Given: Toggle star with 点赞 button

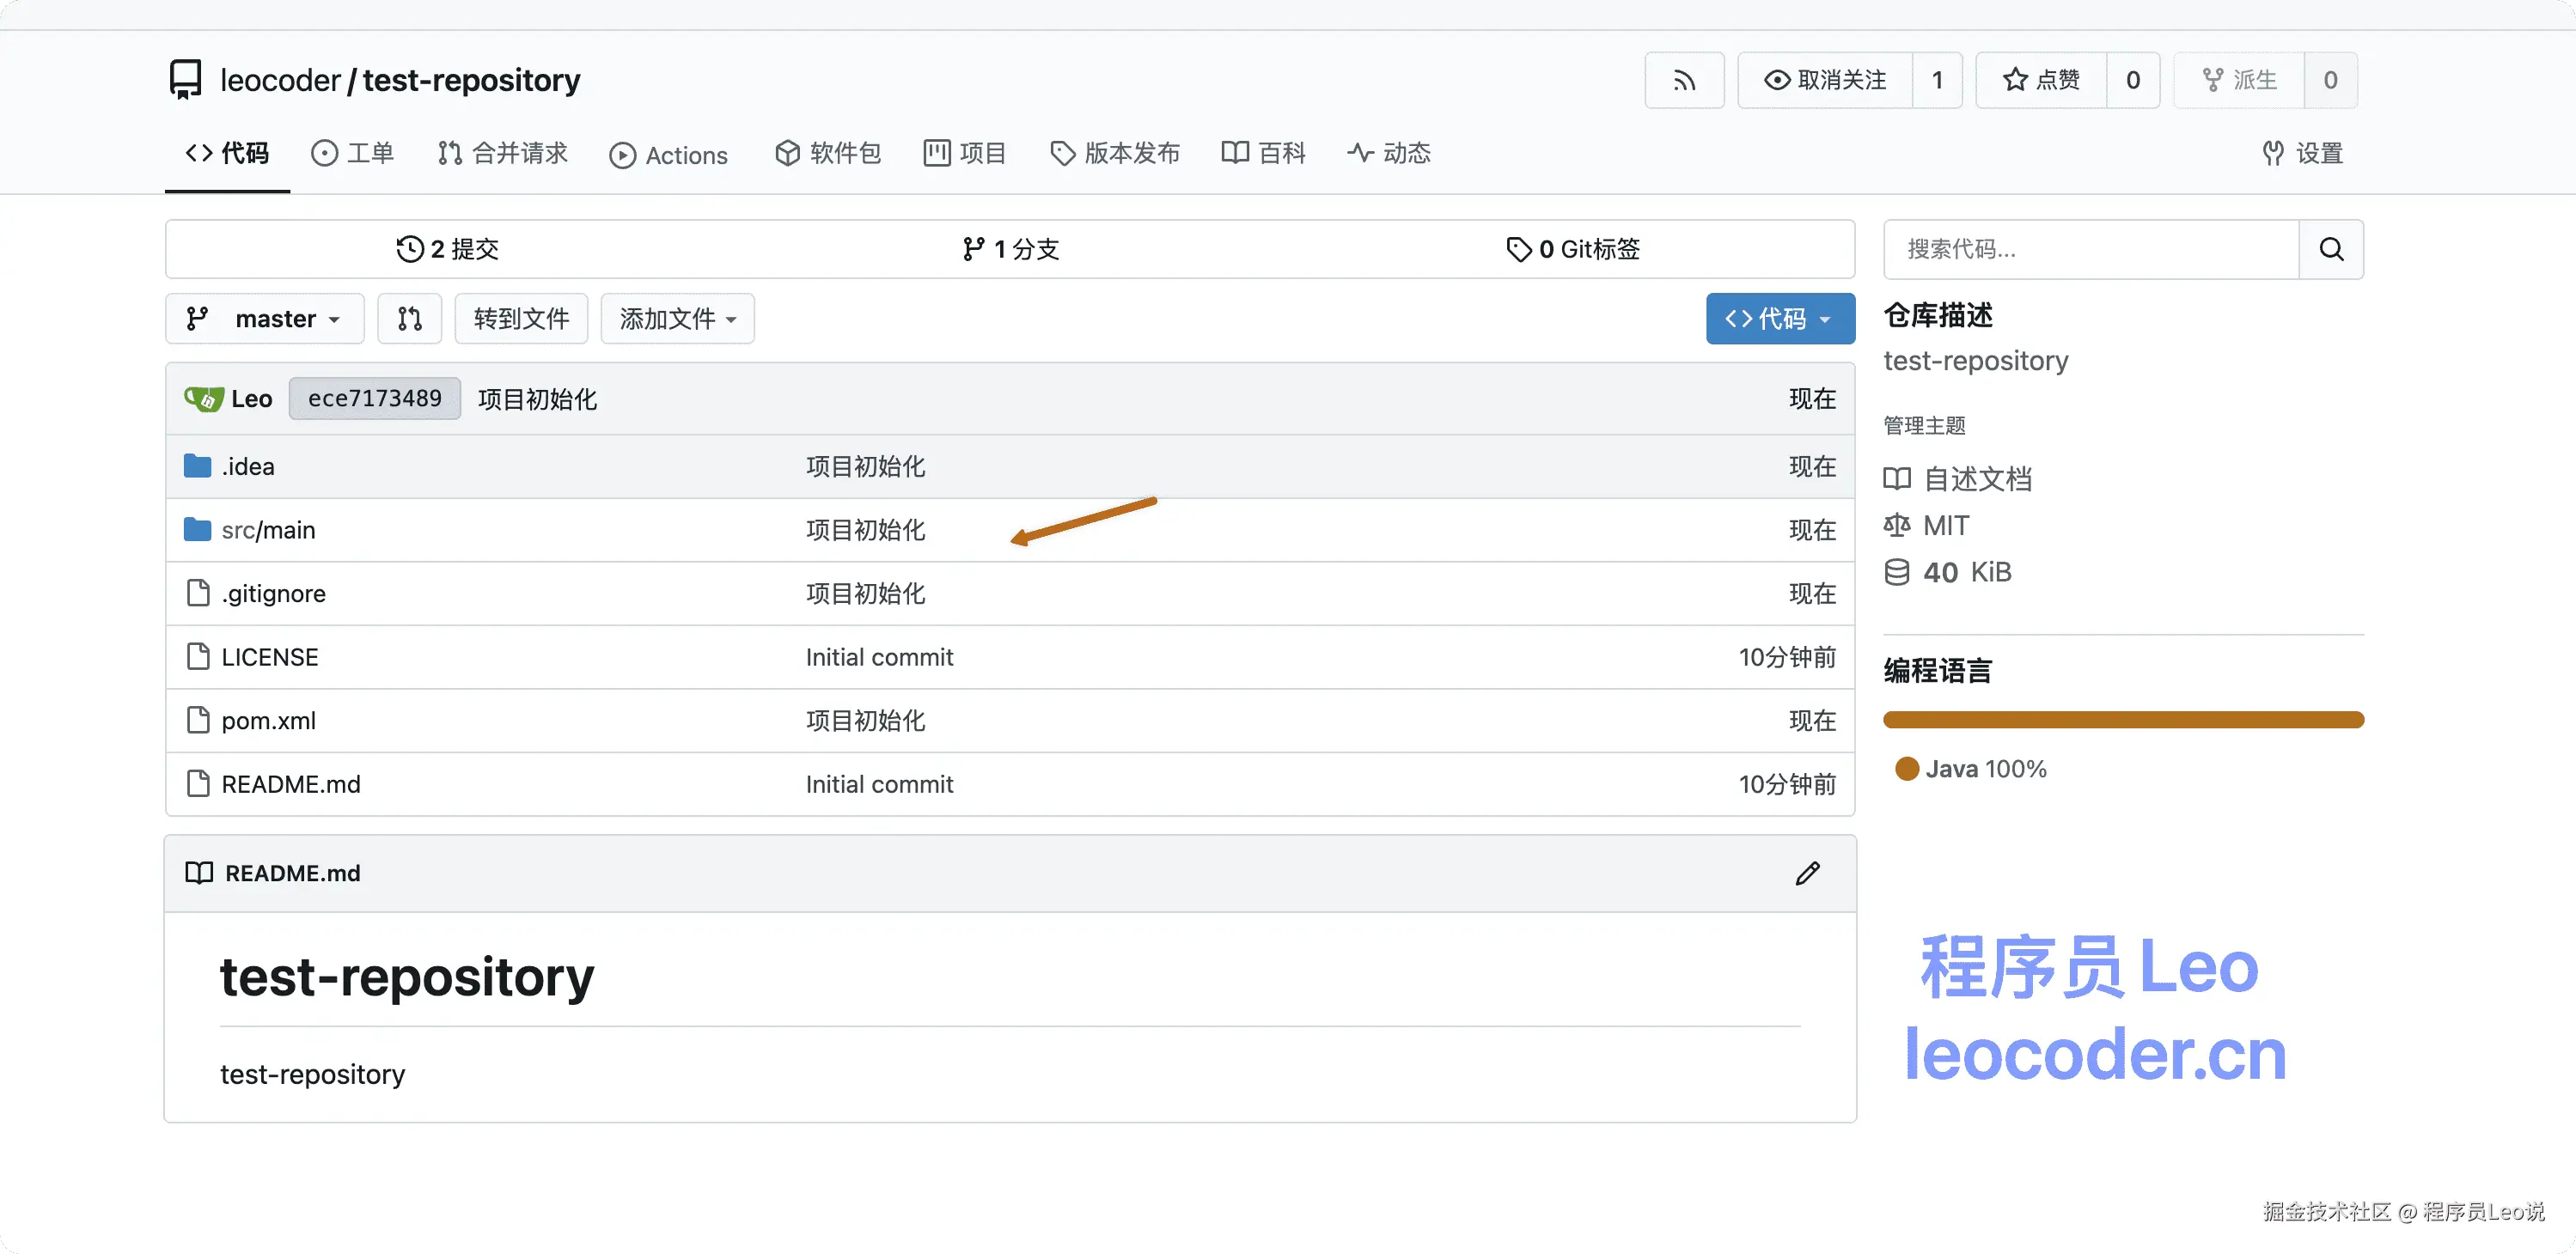Looking at the screenshot, I should (x=2041, y=80).
